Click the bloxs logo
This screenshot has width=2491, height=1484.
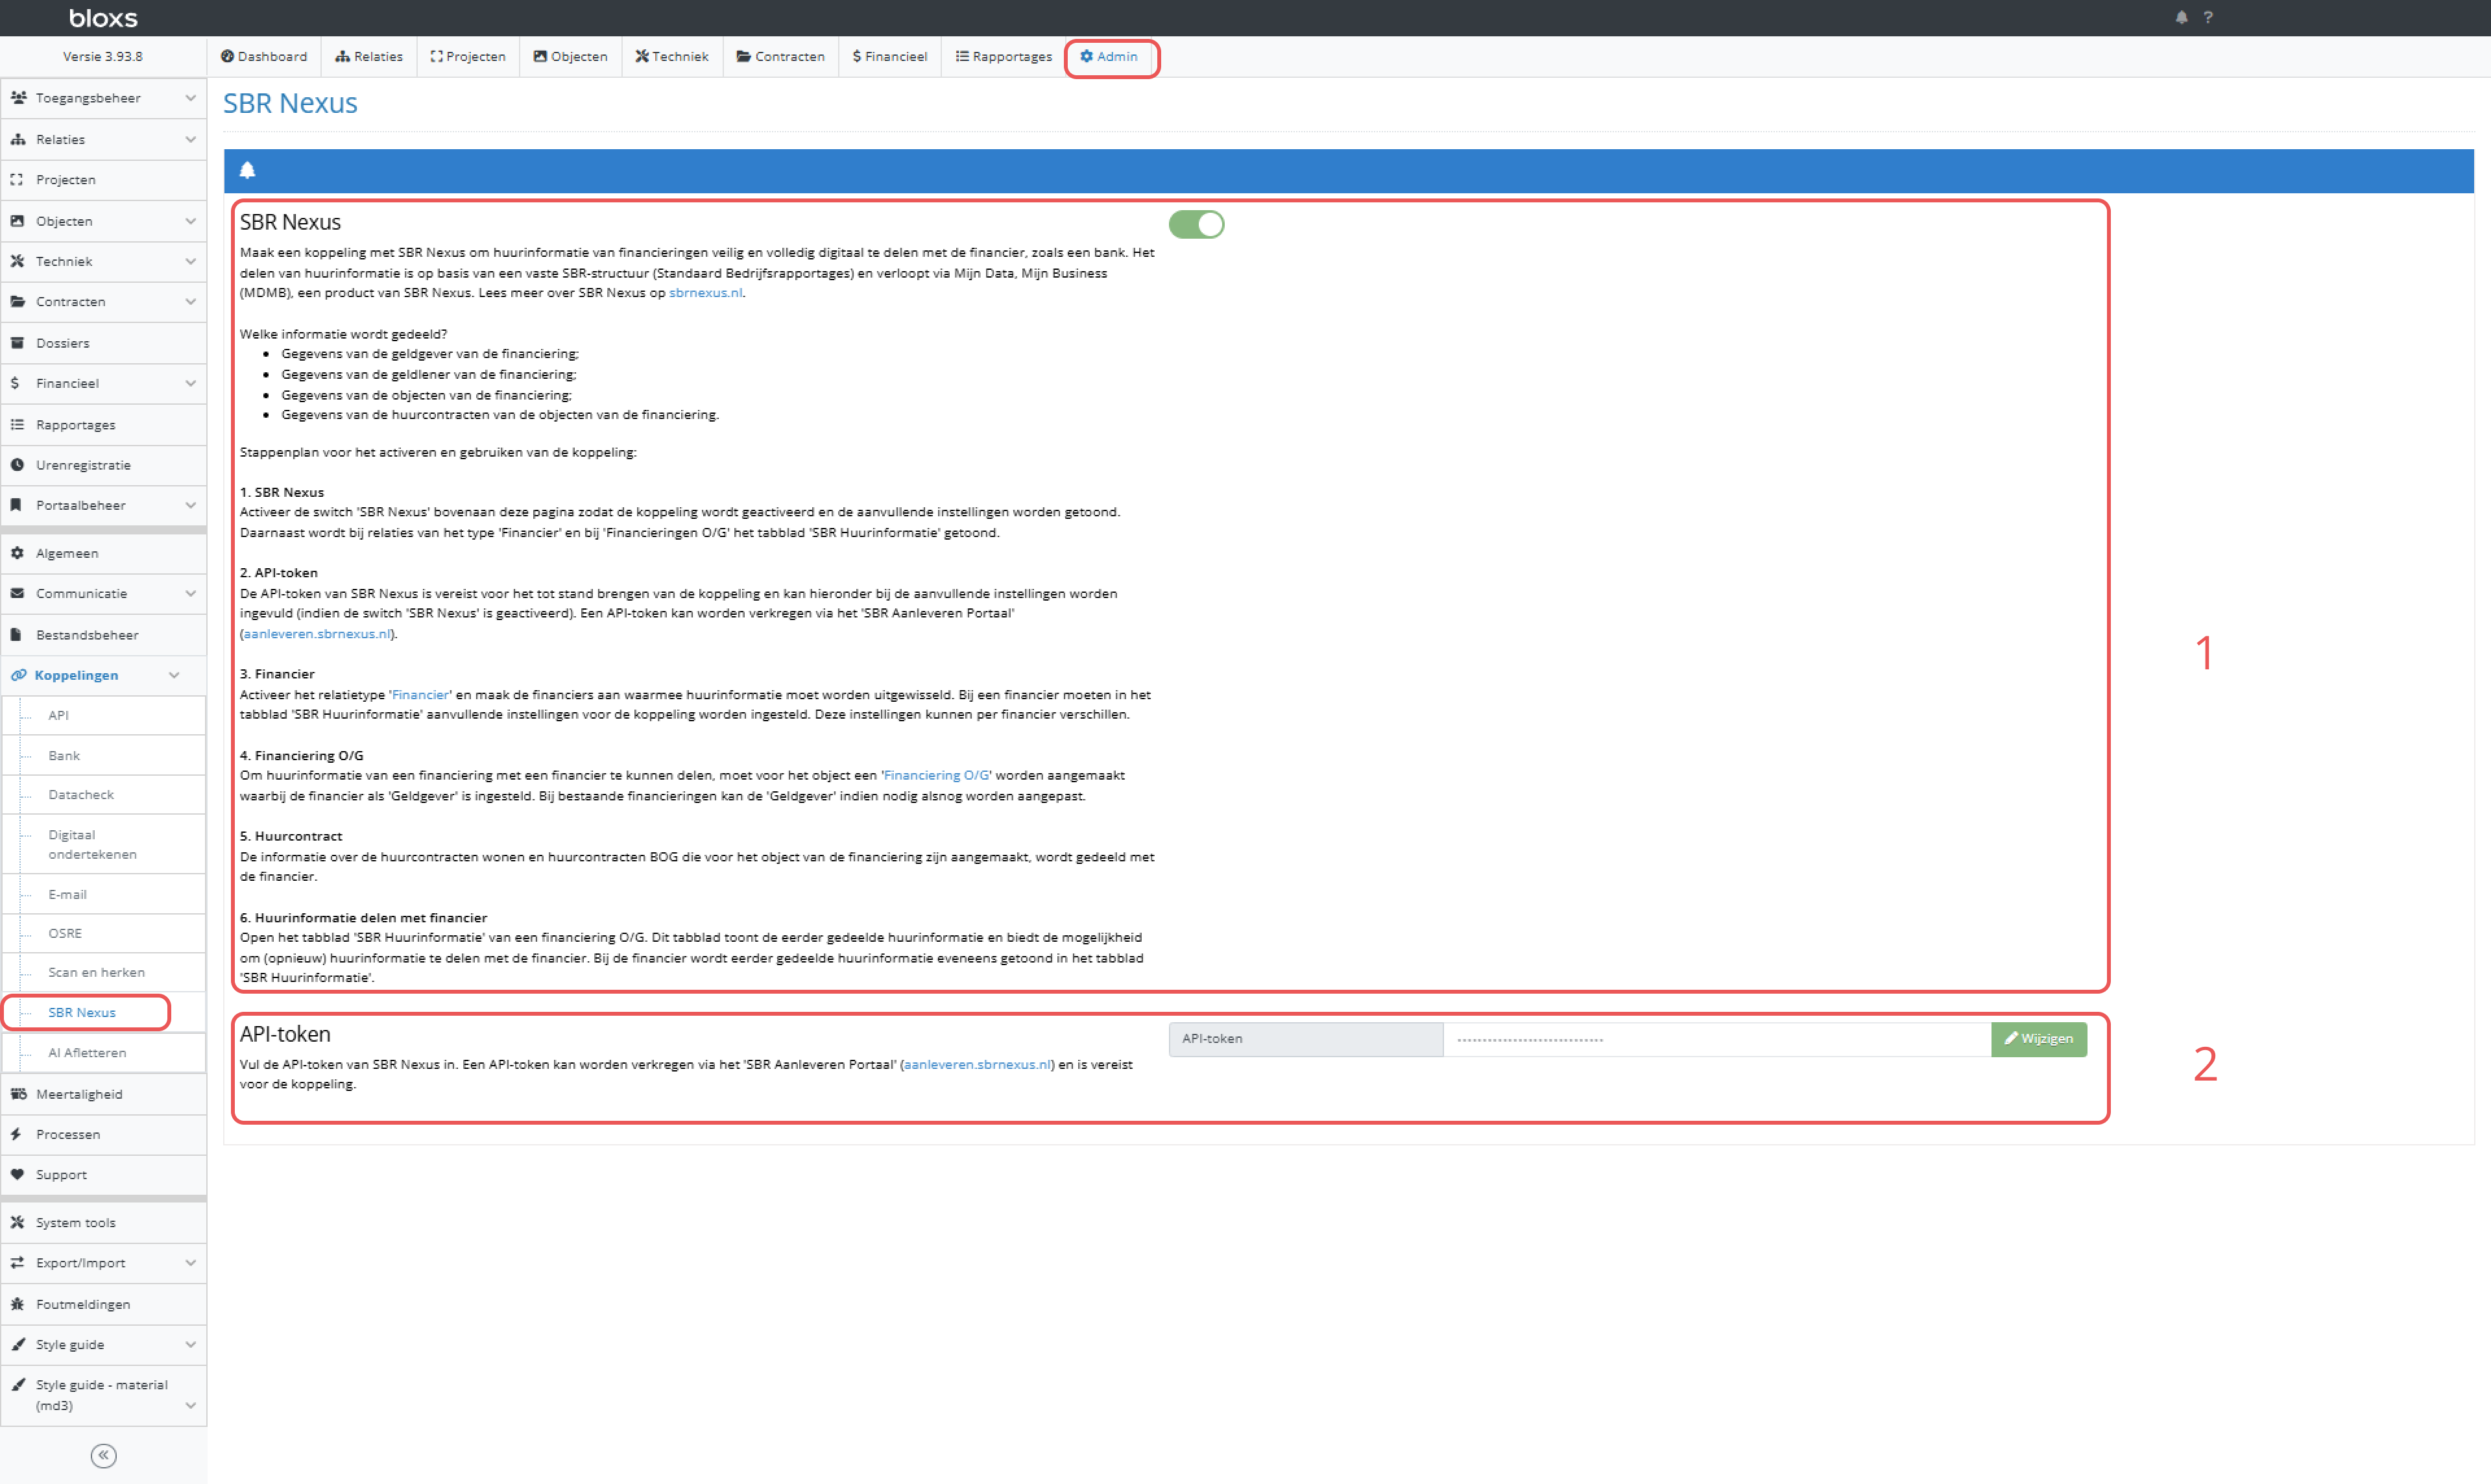click(x=103, y=18)
